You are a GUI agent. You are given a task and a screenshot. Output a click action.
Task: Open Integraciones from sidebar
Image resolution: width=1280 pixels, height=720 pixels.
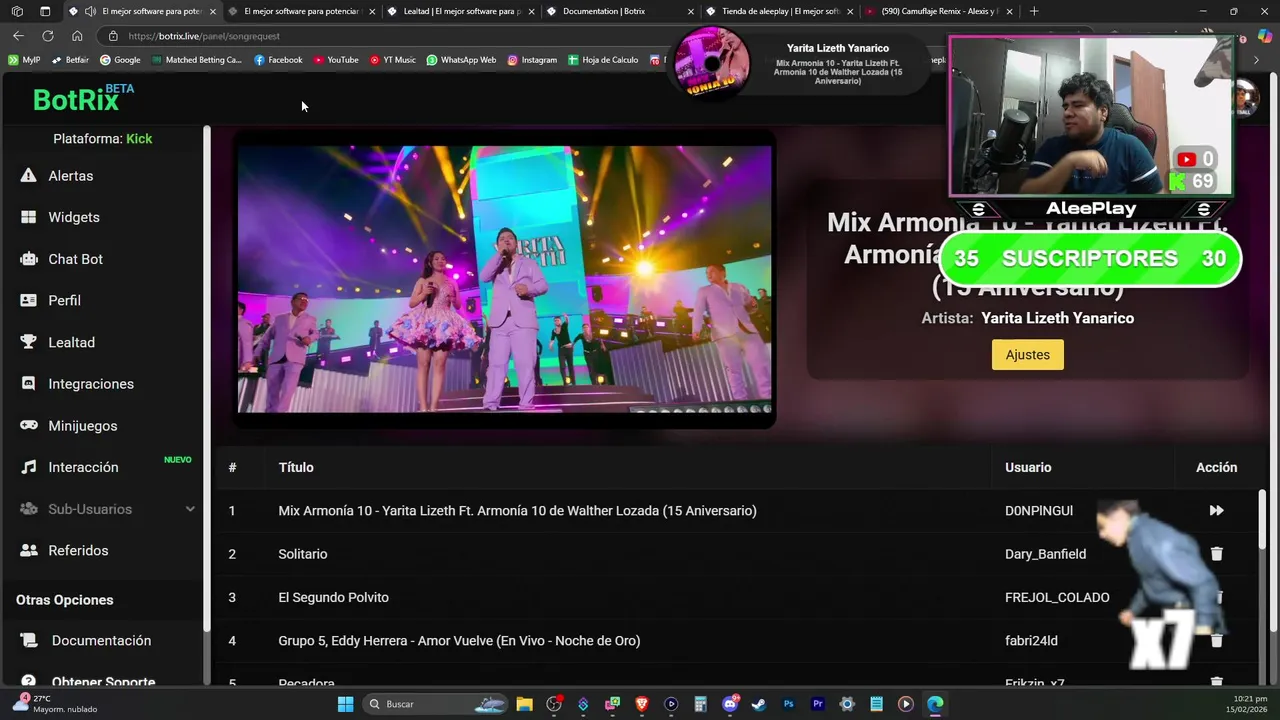[x=91, y=384]
